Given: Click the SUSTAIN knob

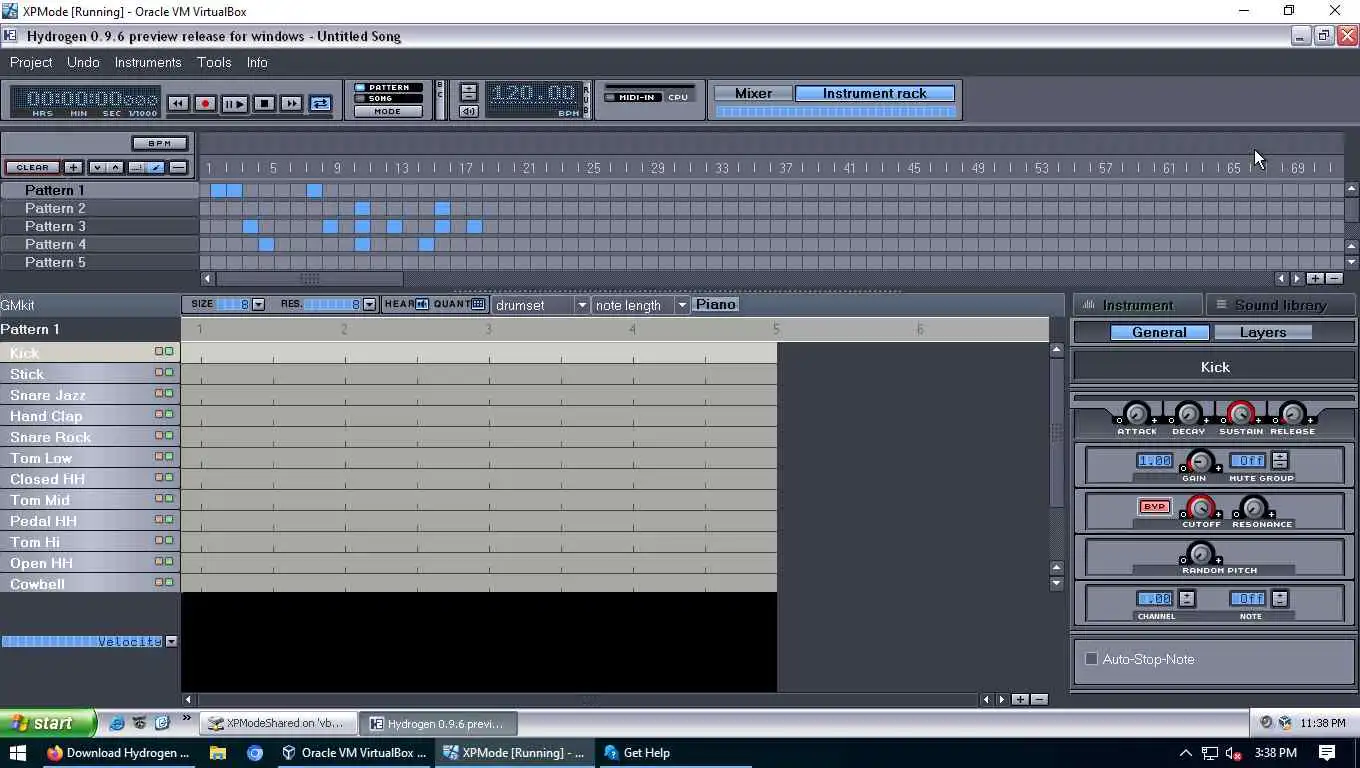Looking at the screenshot, I should tap(1240, 413).
